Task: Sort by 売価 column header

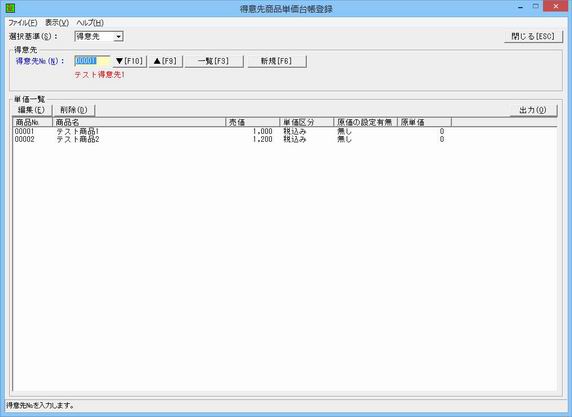Action: 252,122
